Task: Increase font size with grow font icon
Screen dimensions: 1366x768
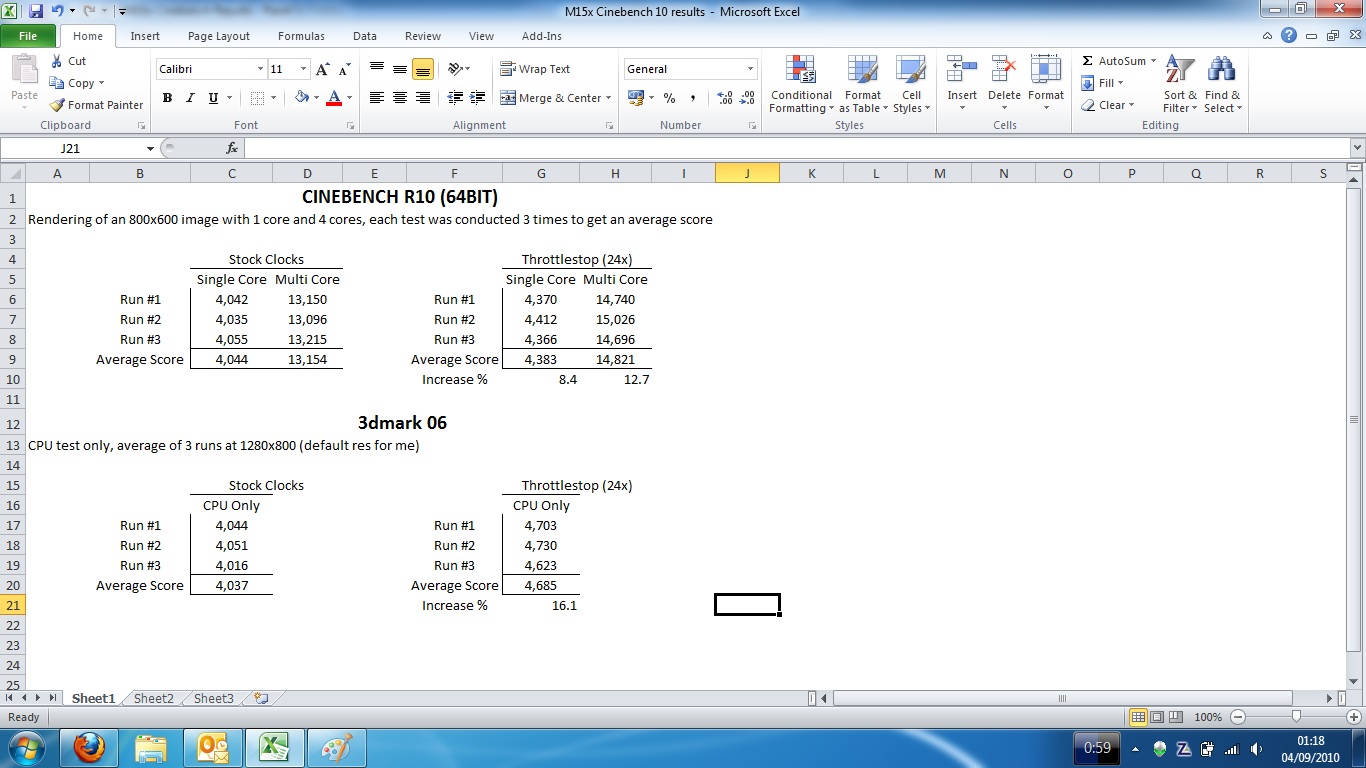Action: pyautogui.click(x=322, y=69)
